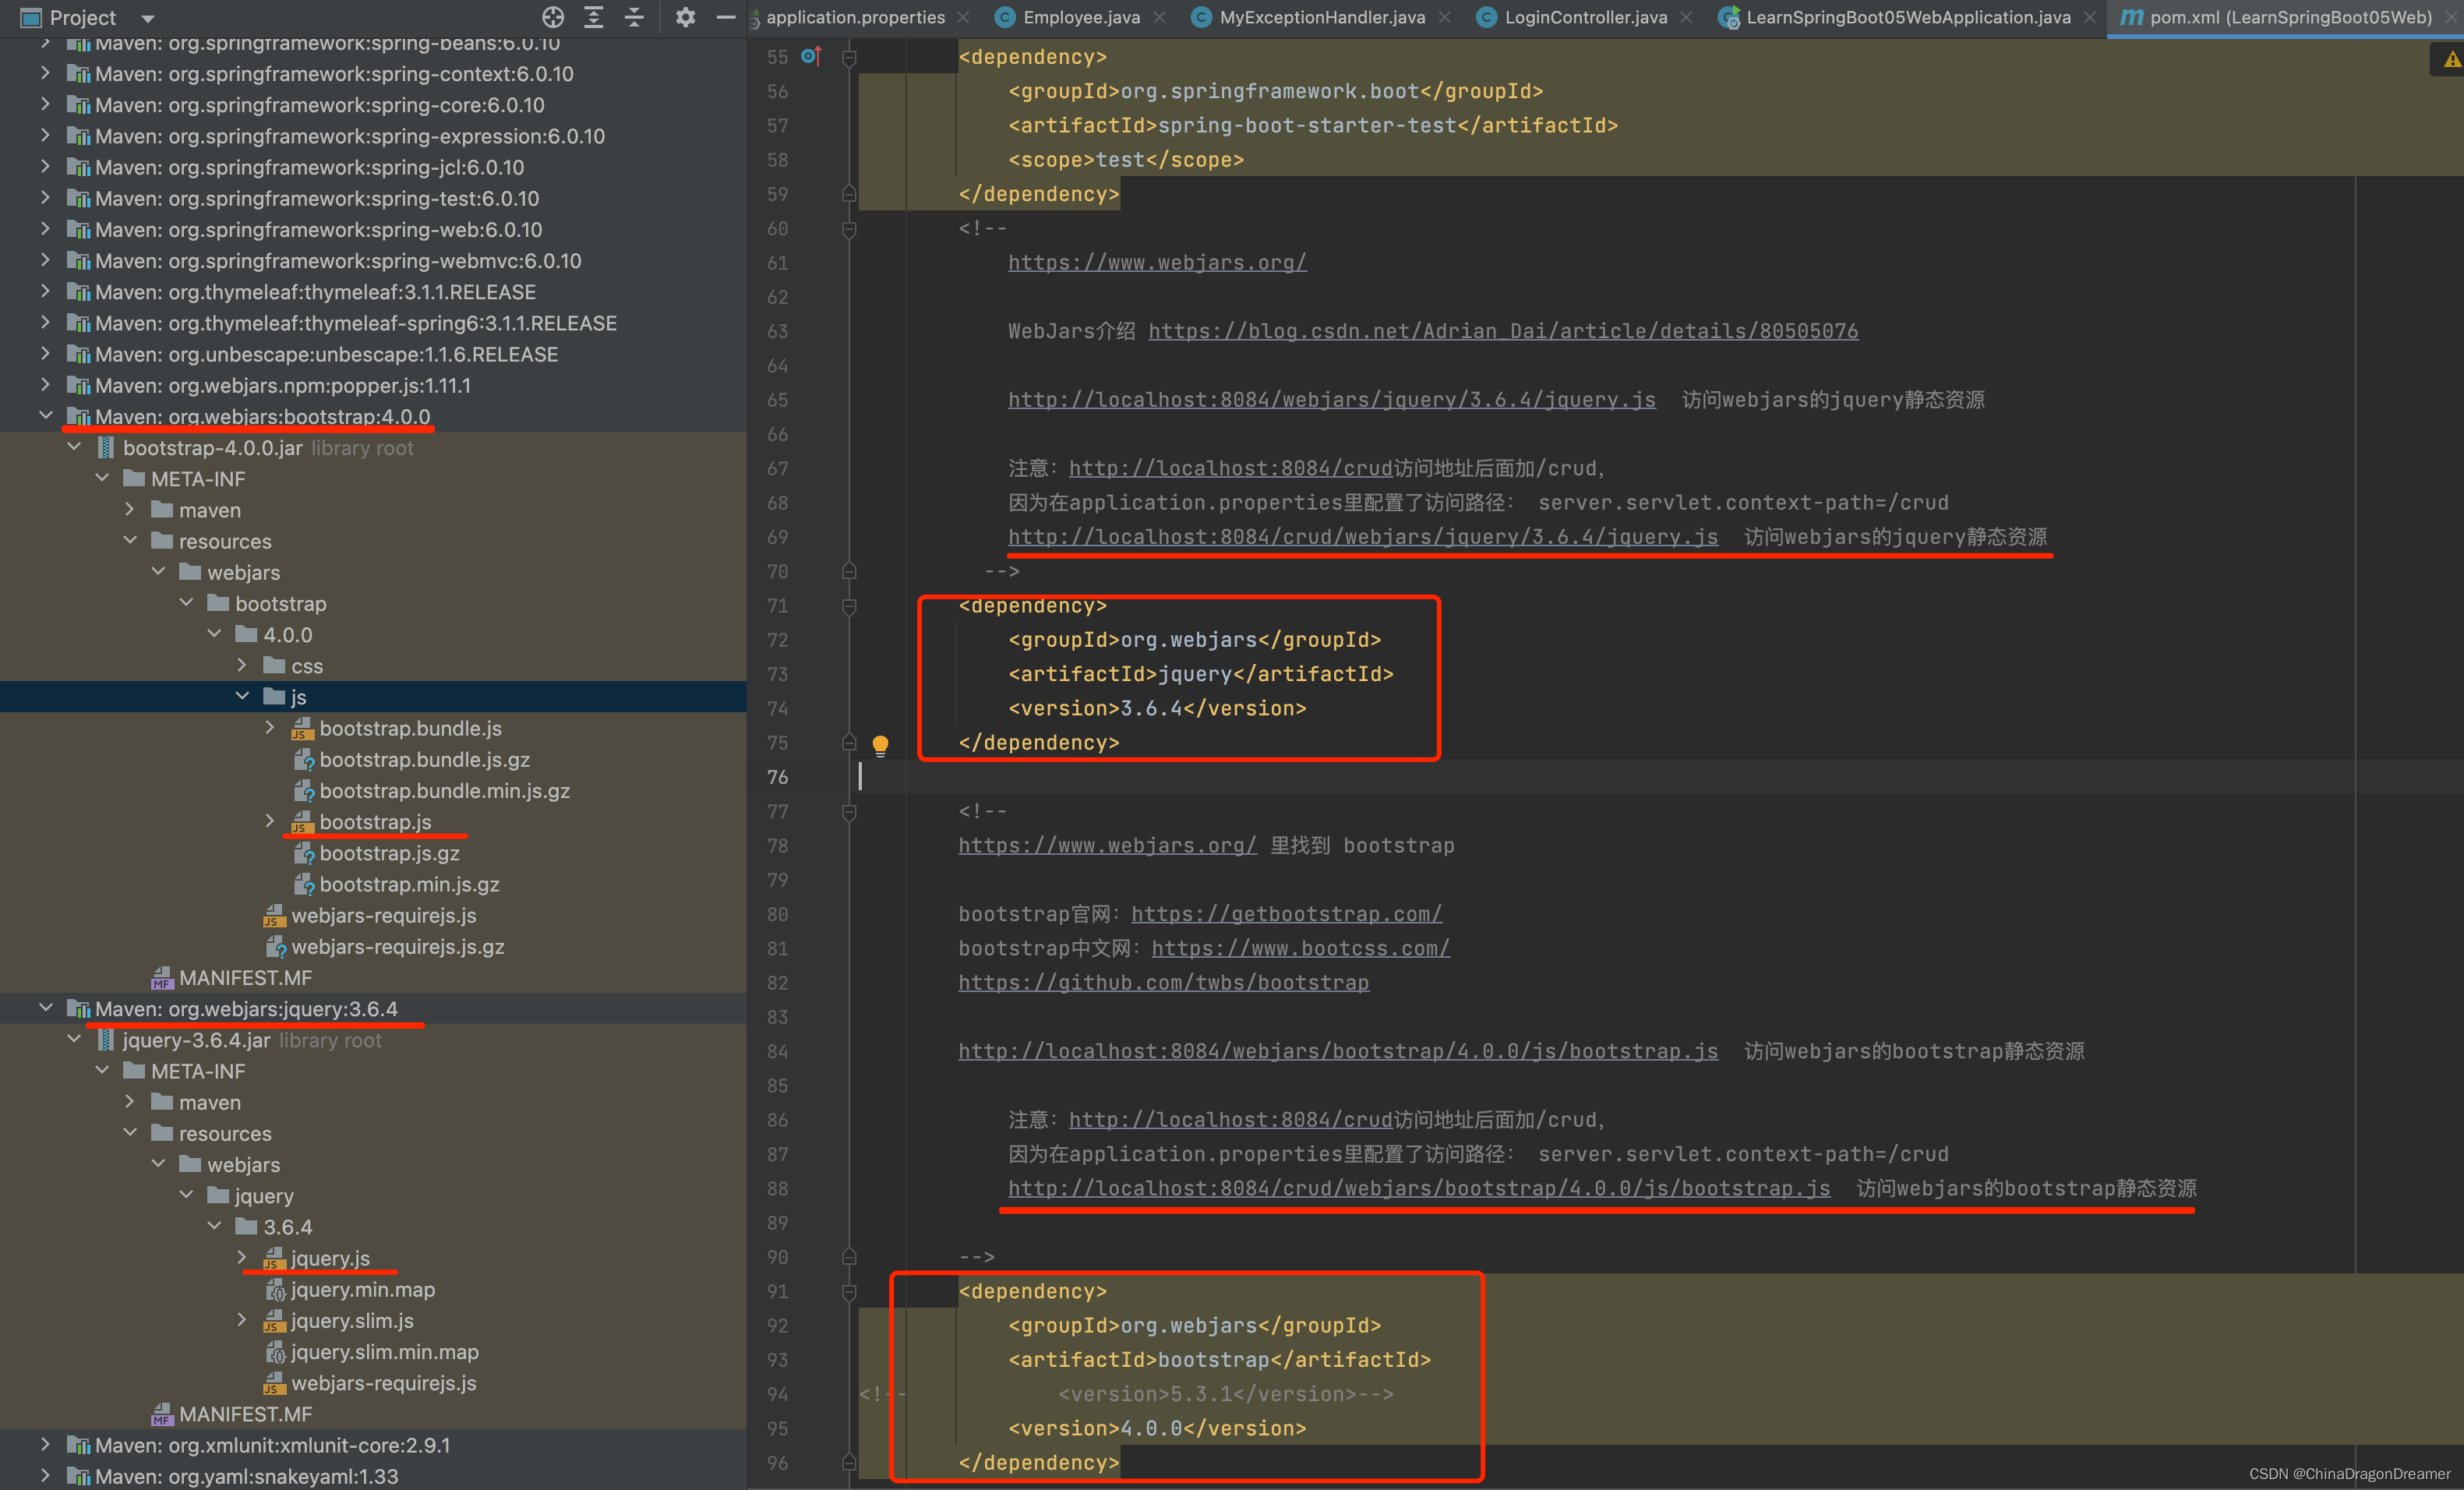Image resolution: width=2464 pixels, height=1490 pixels.
Task: Select jquery.min.map file
Action: click(x=363, y=1289)
